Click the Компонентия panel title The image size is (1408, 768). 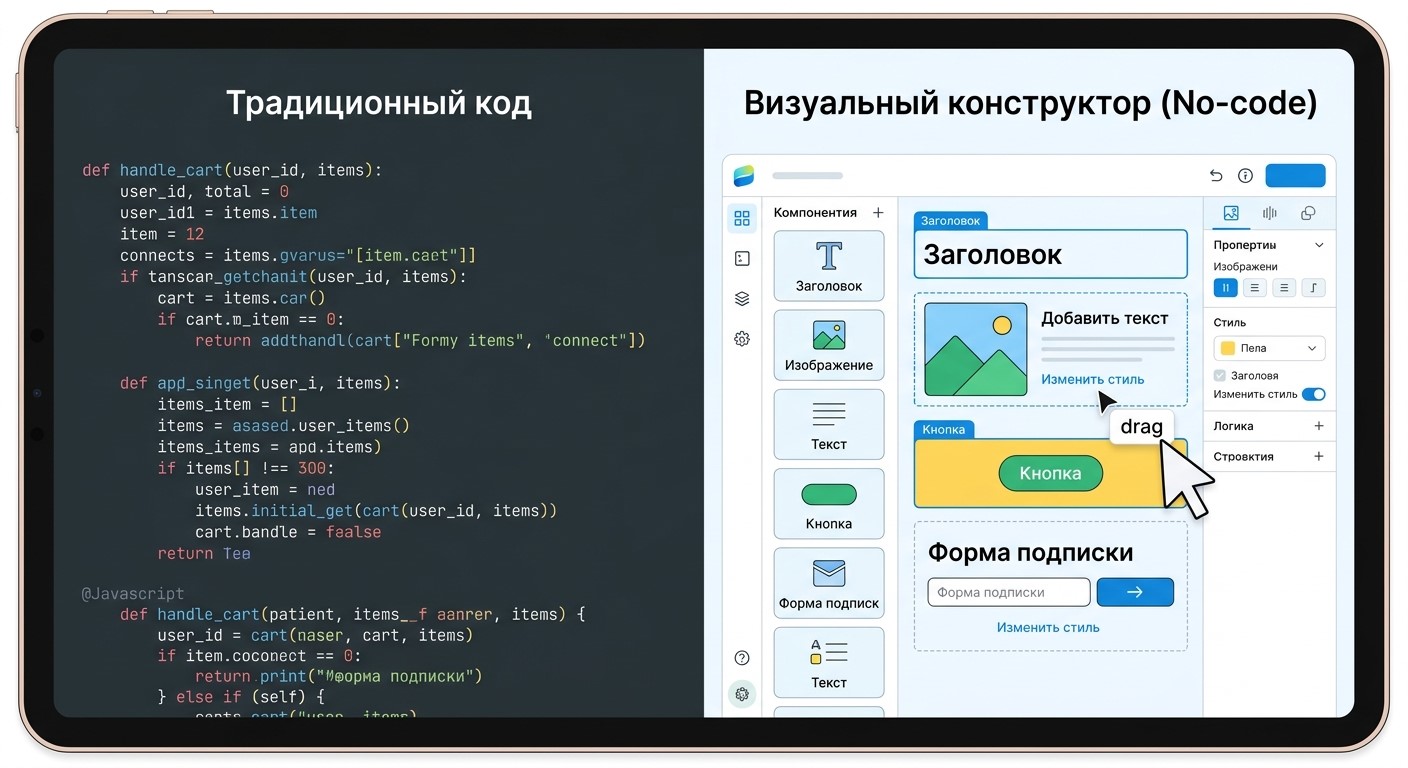(x=815, y=213)
